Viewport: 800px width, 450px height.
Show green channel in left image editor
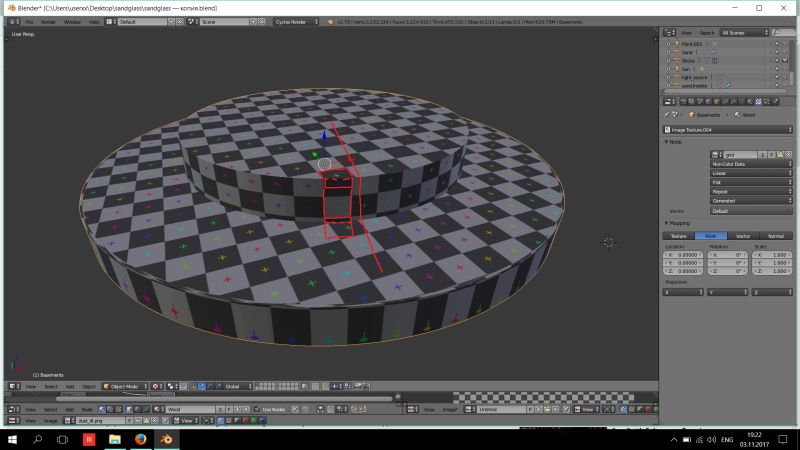pos(254,420)
